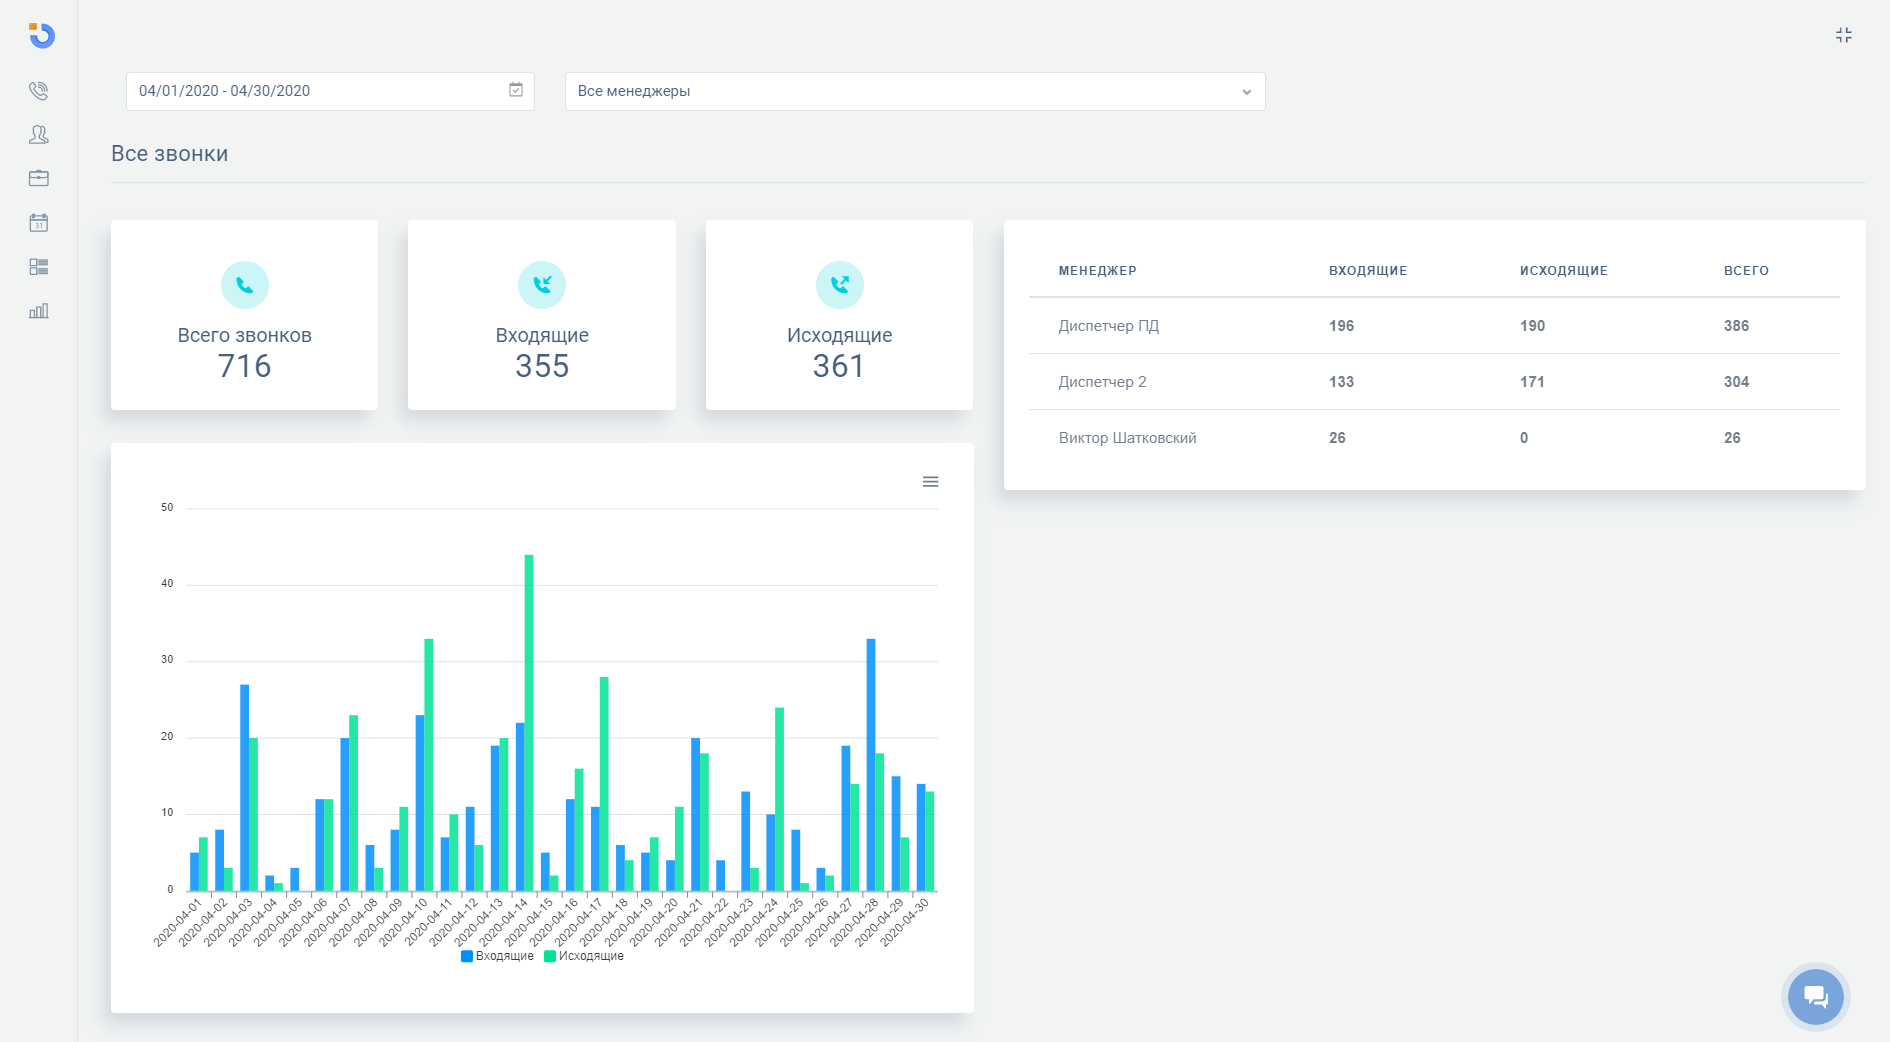Click the Всего column header

coord(1746,271)
